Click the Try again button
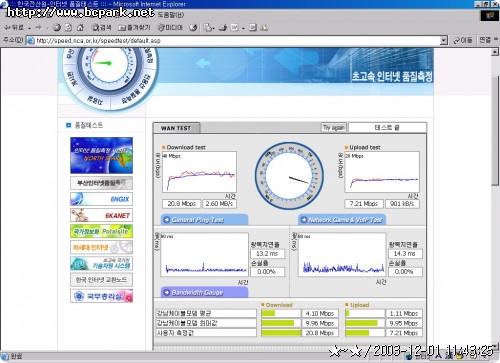Viewport: 500px width, 363px height. (334, 127)
